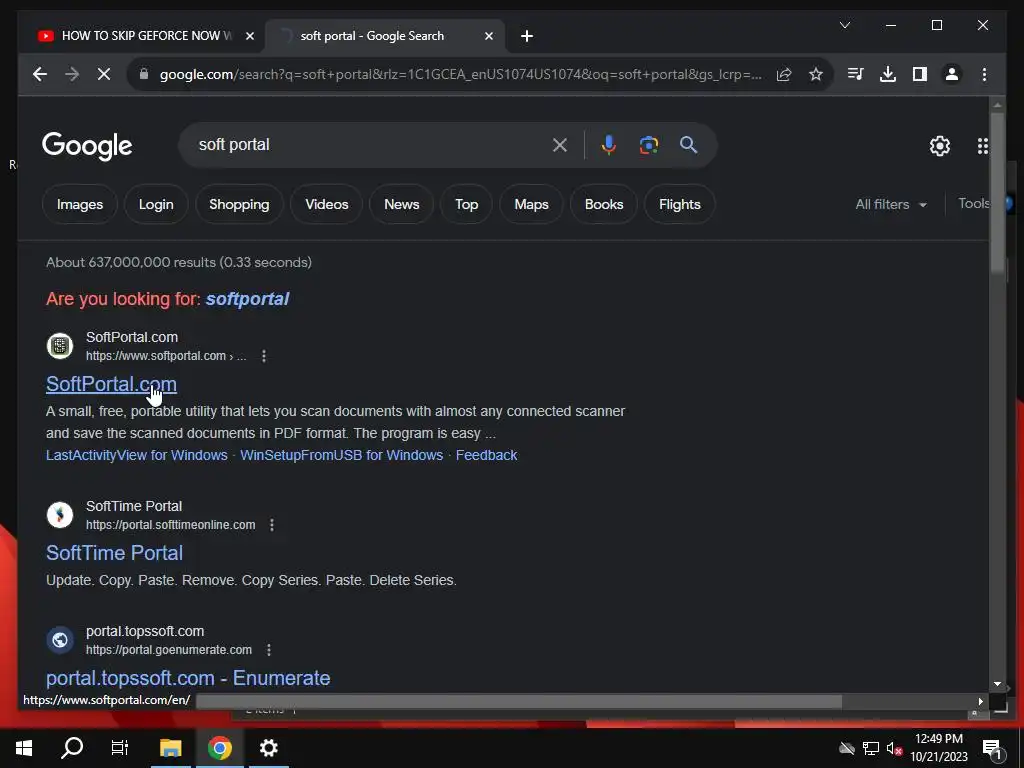Open a new tab with plus button
Screen dimensions: 1024x768
tap(527, 36)
